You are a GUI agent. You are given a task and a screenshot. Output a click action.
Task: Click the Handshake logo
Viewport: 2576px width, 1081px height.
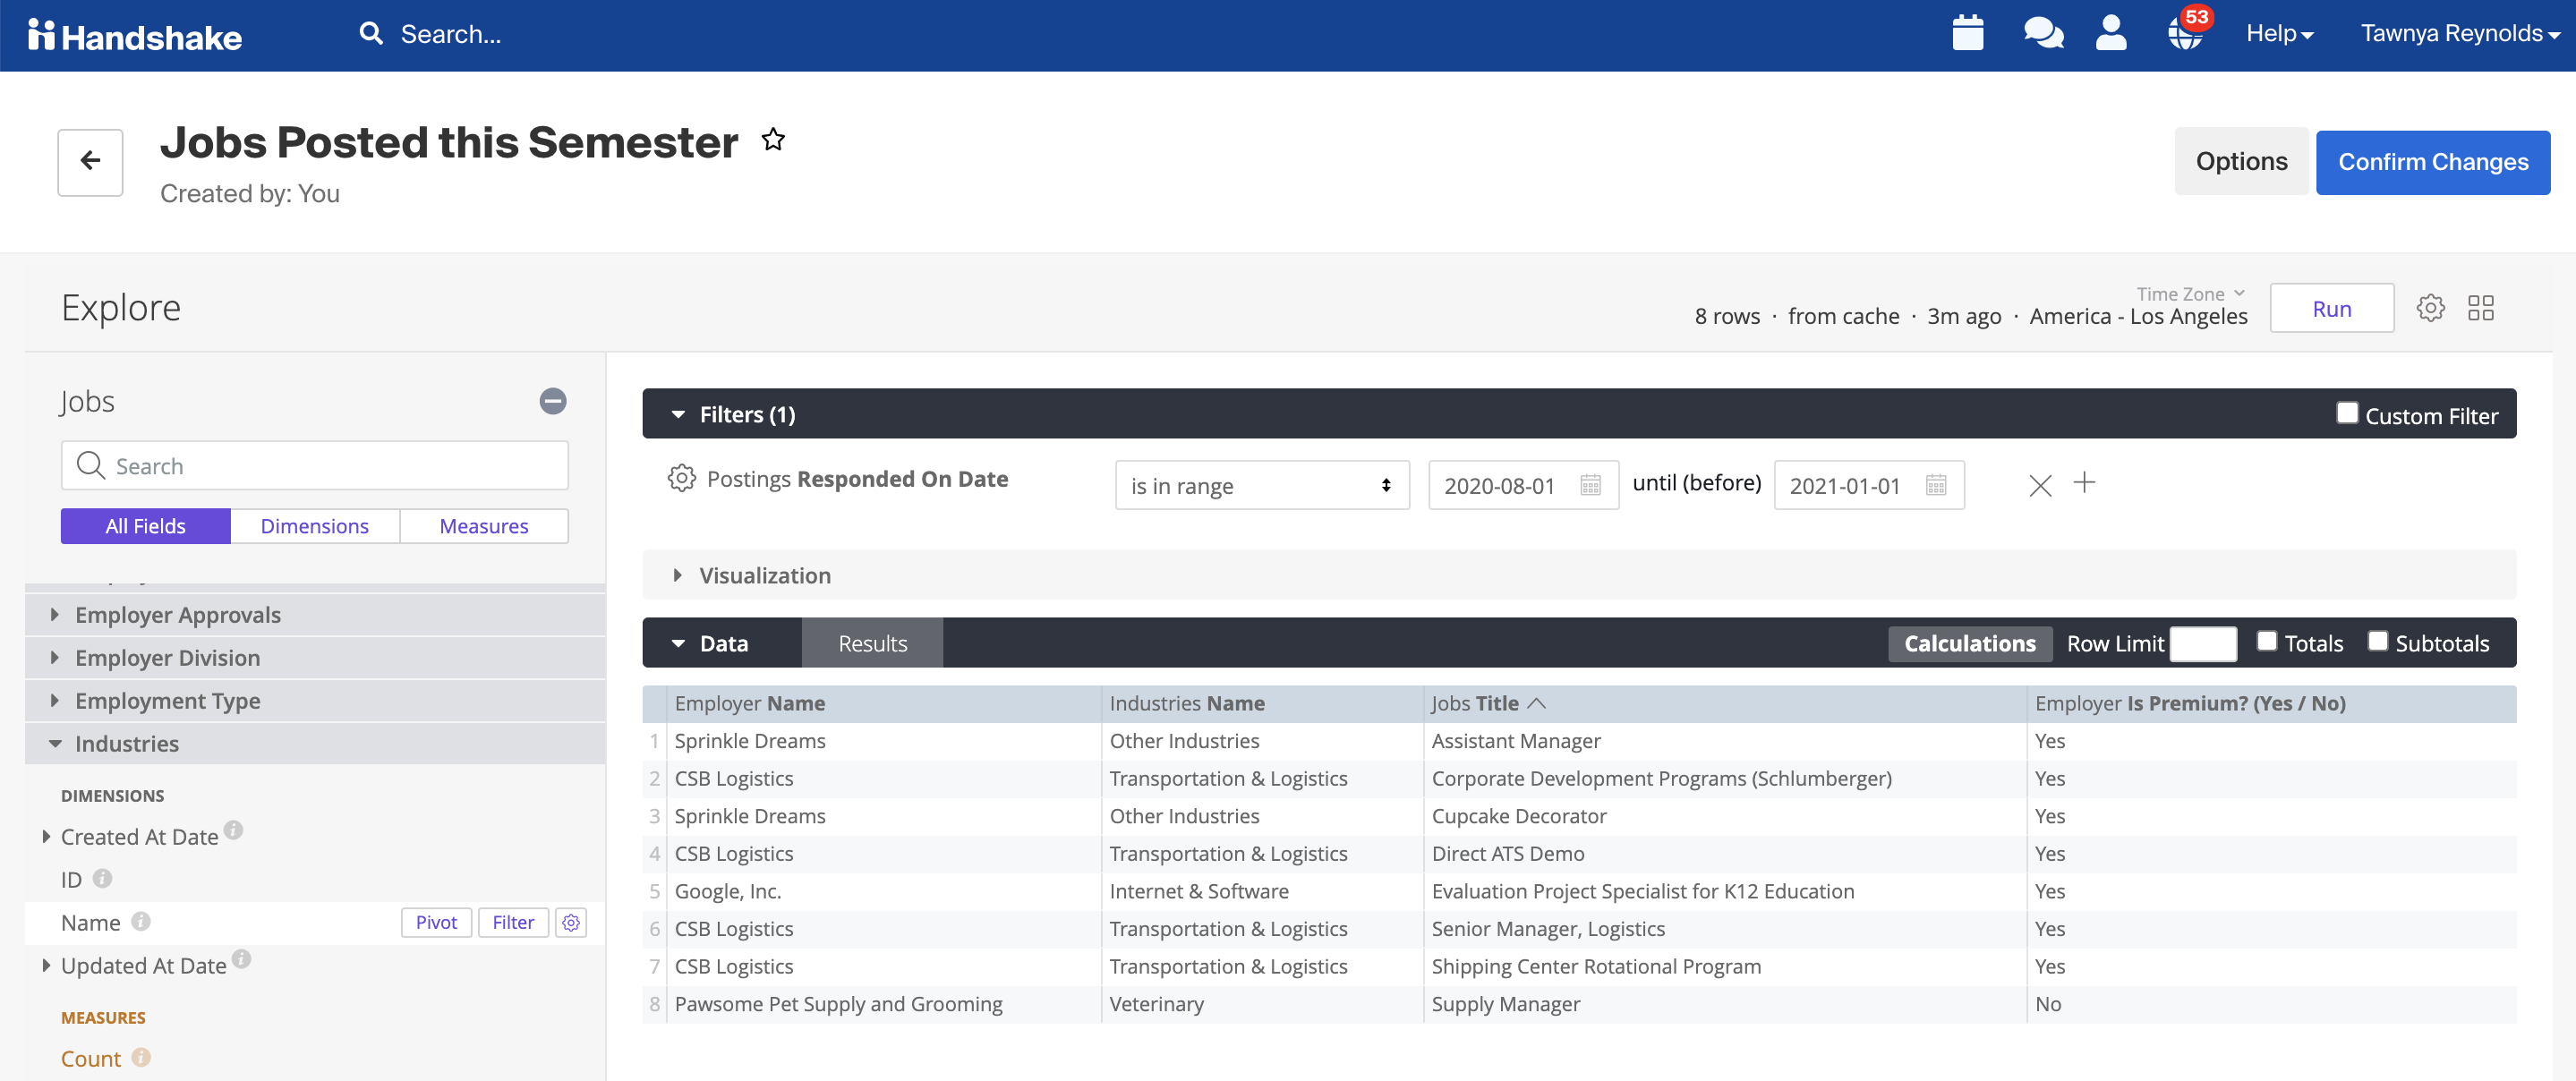tap(134, 36)
